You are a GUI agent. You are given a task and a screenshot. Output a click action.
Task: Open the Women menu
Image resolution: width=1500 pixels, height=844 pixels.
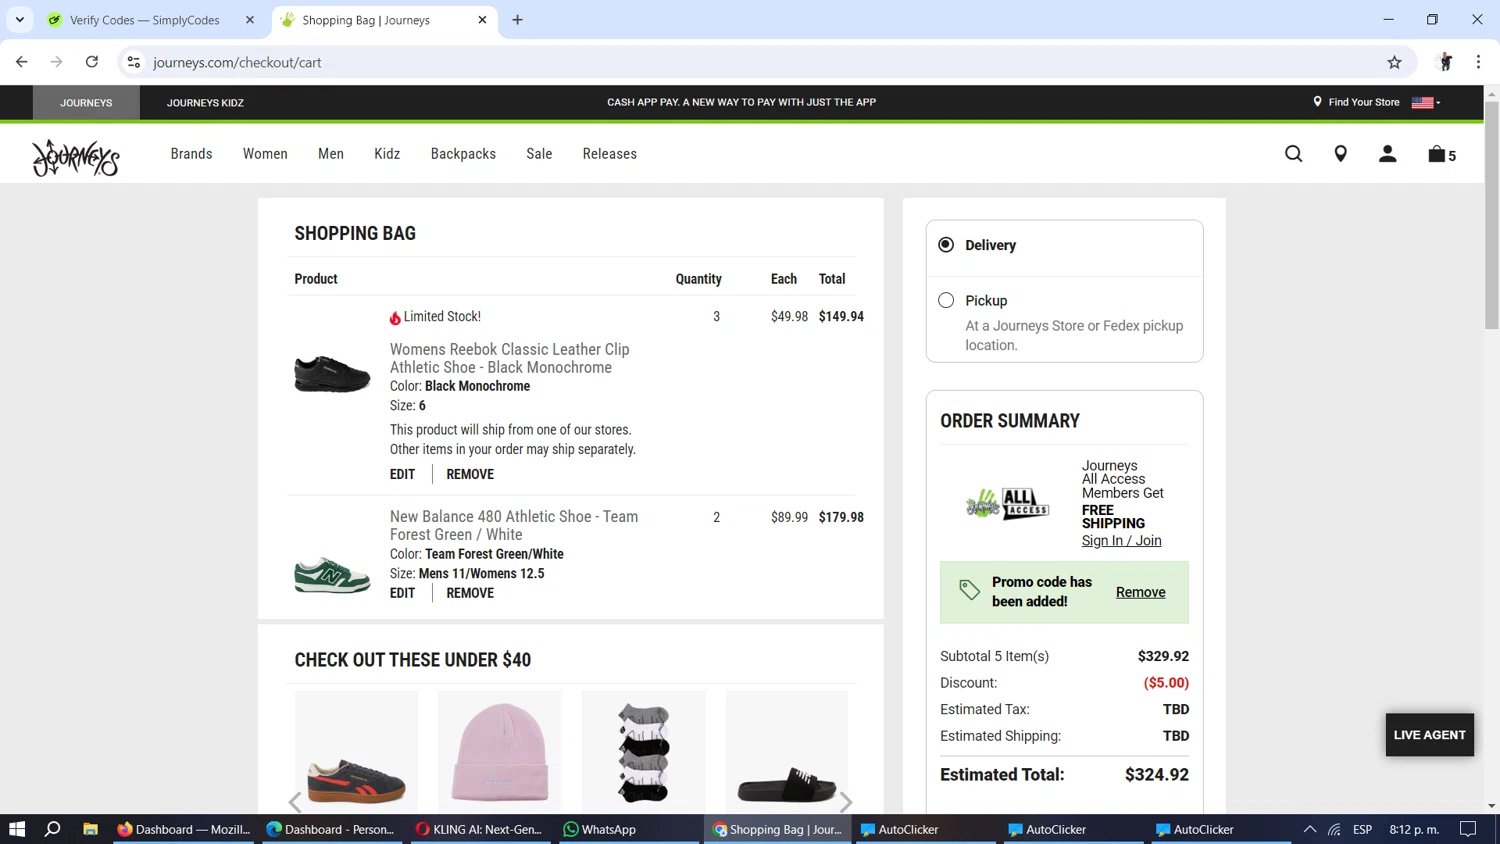pyautogui.click(x=265, y=154)
